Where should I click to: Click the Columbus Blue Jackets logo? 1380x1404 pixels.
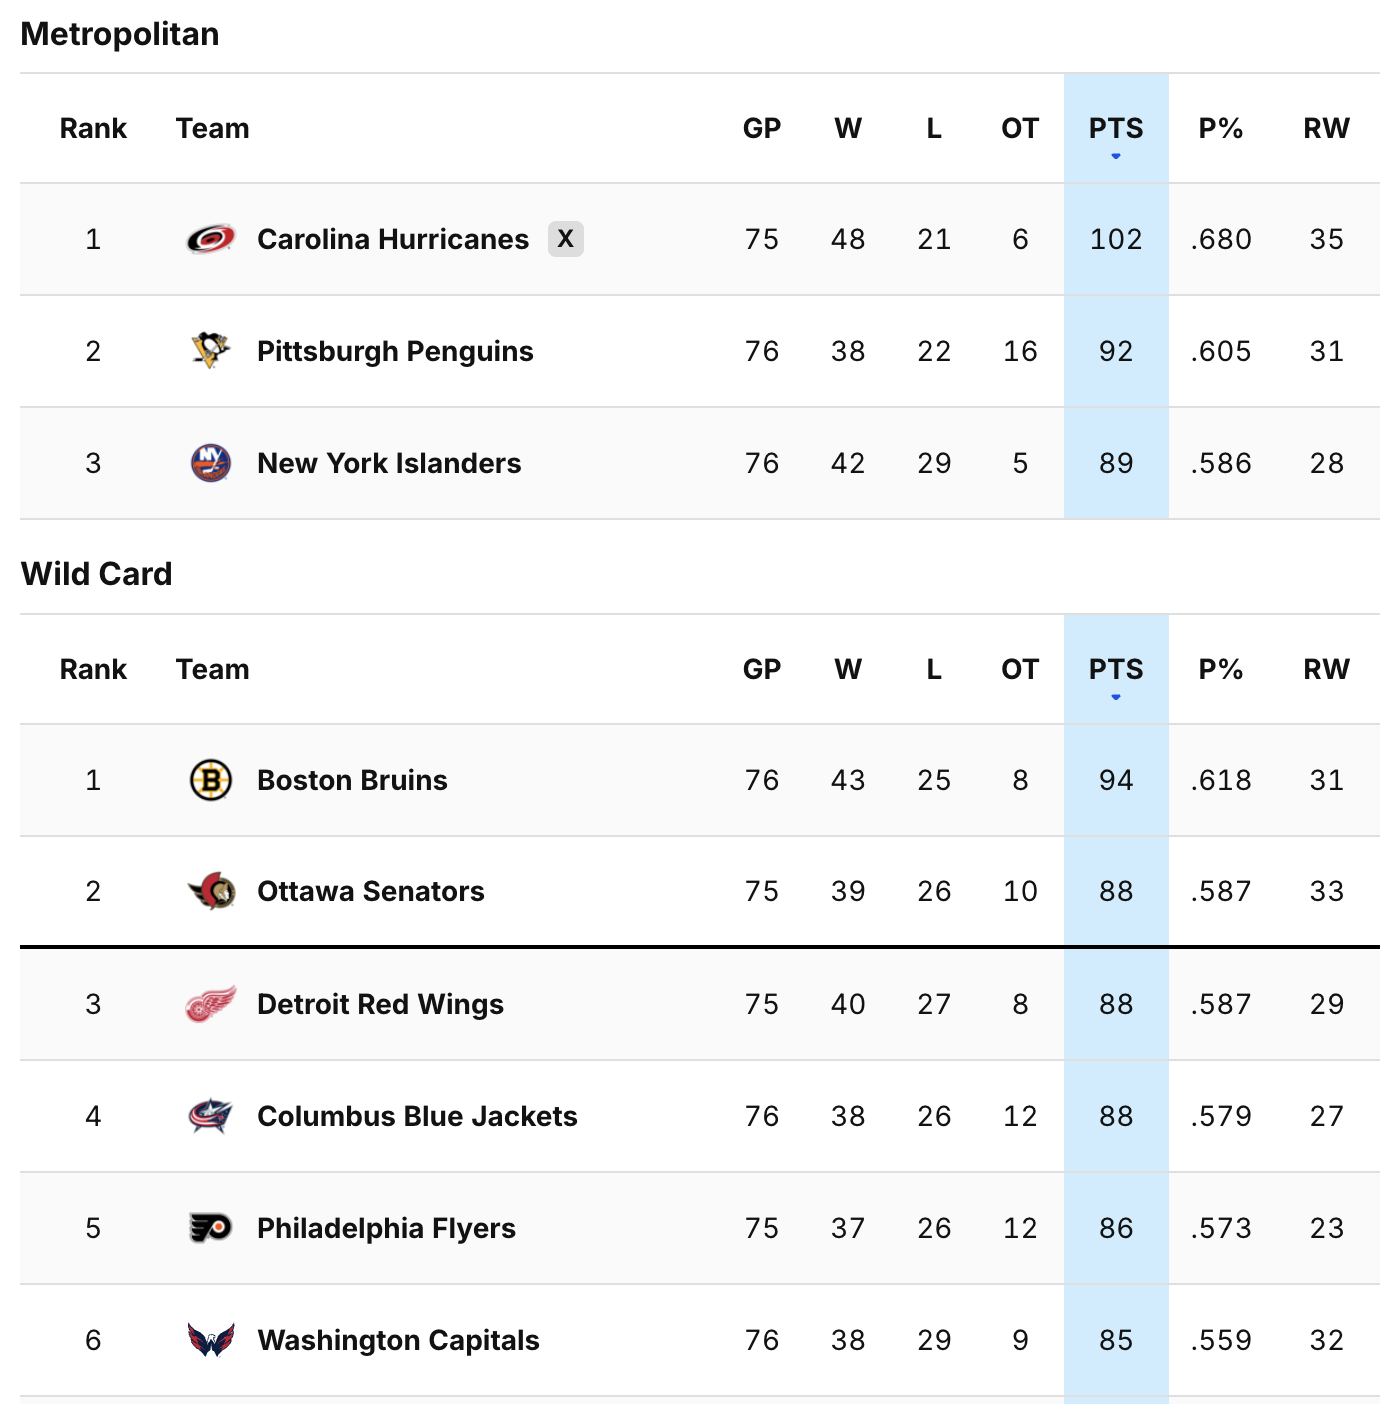pos(211,1116)
